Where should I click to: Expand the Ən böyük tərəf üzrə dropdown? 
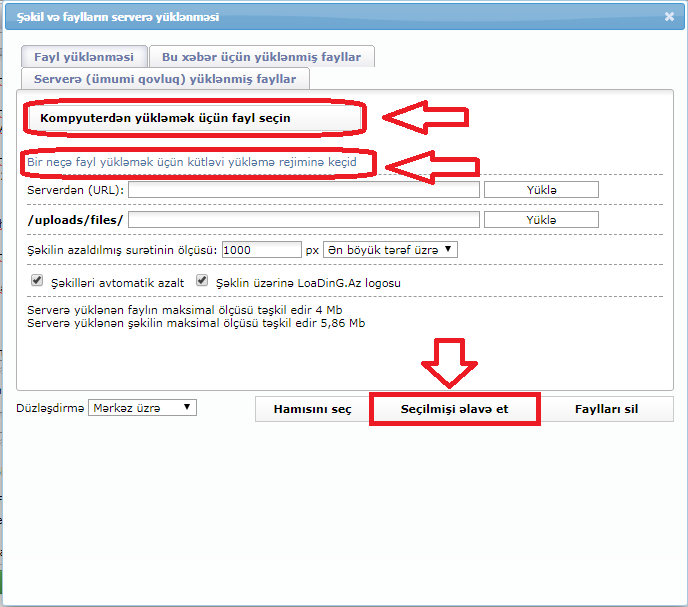coord(390,249)
